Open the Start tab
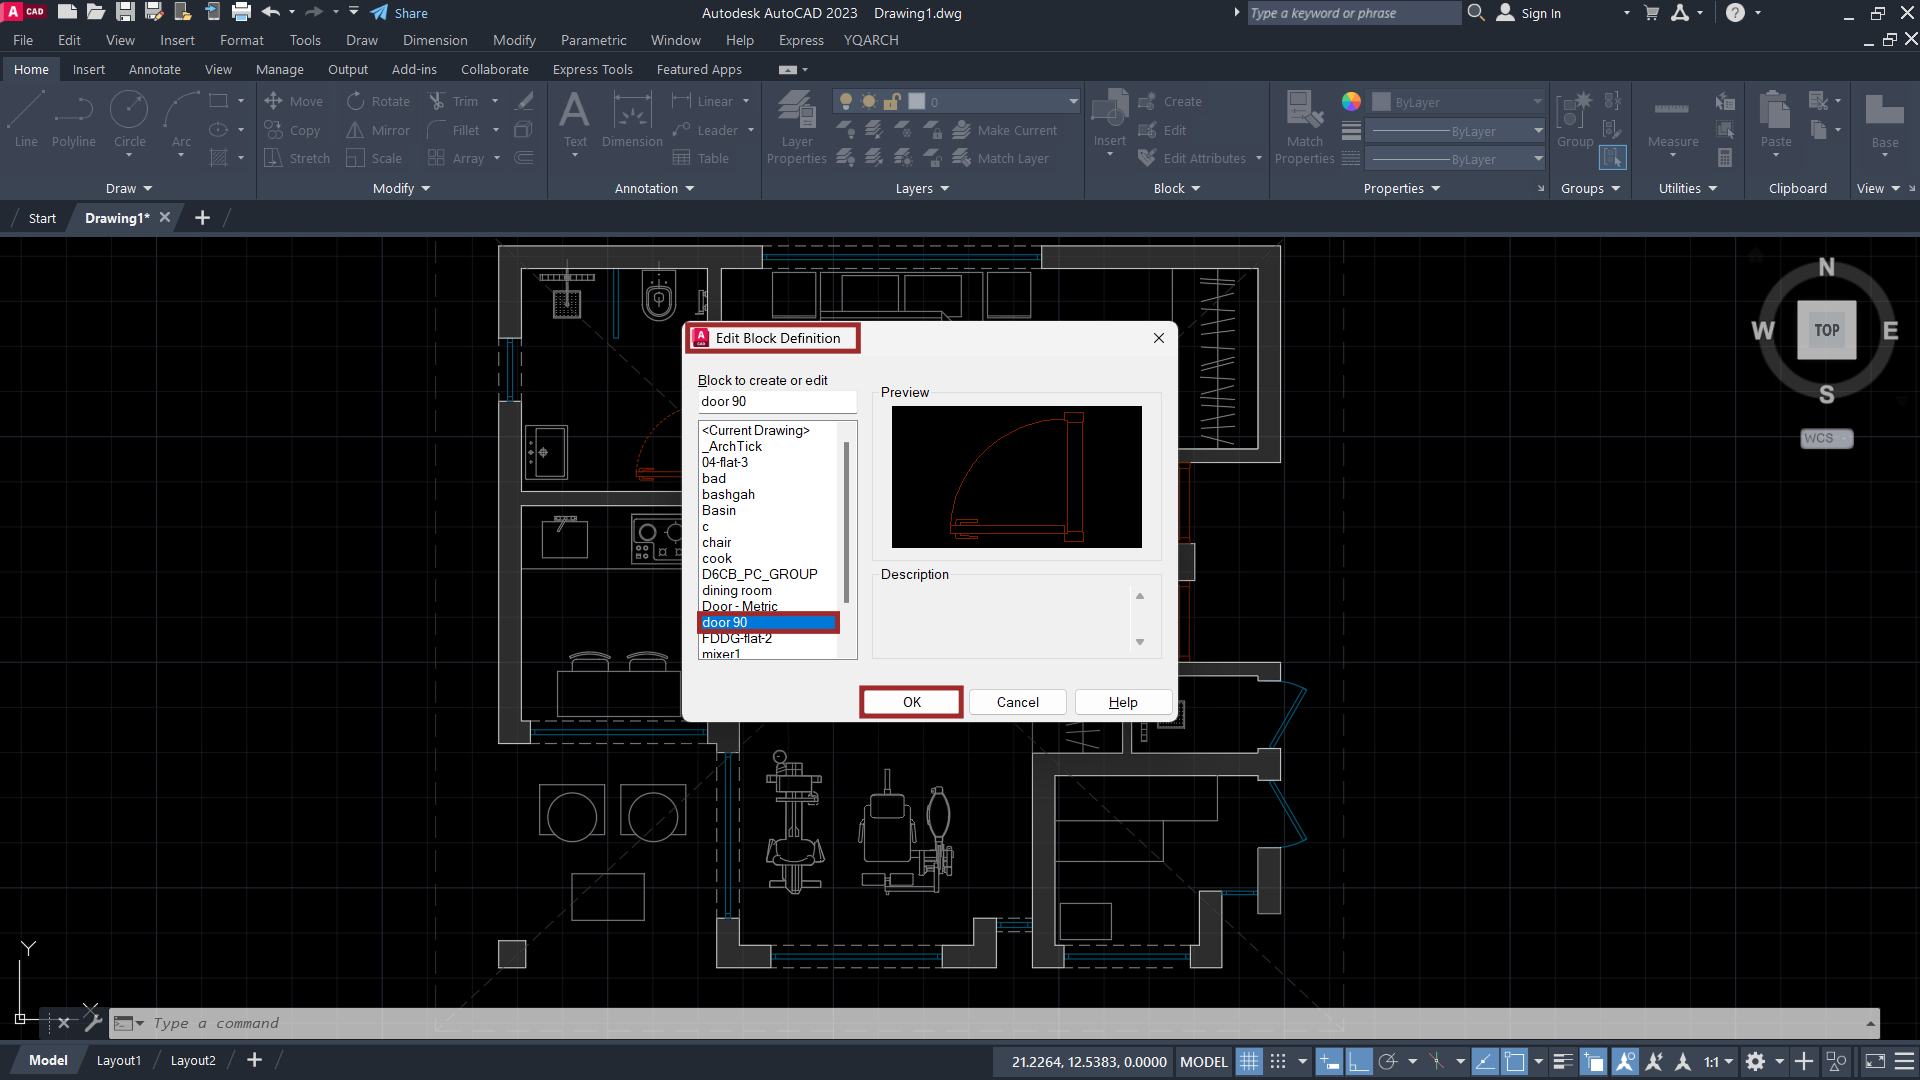 42,218
